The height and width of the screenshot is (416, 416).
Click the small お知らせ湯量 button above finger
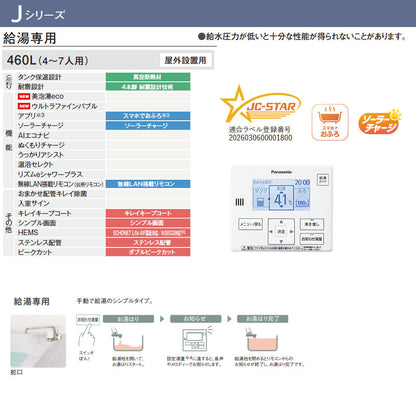point(88,319)
